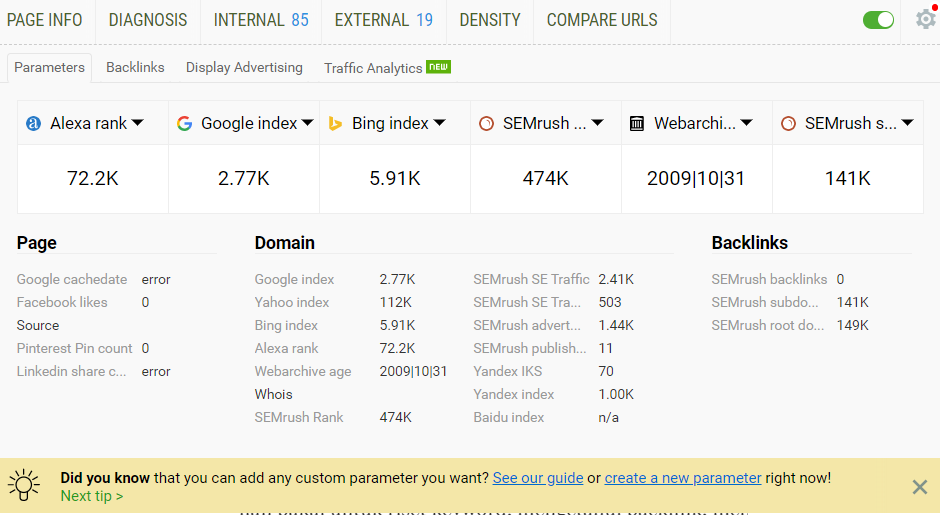Click the SEMrush SE Traffic label

click(x=531, y=279)
